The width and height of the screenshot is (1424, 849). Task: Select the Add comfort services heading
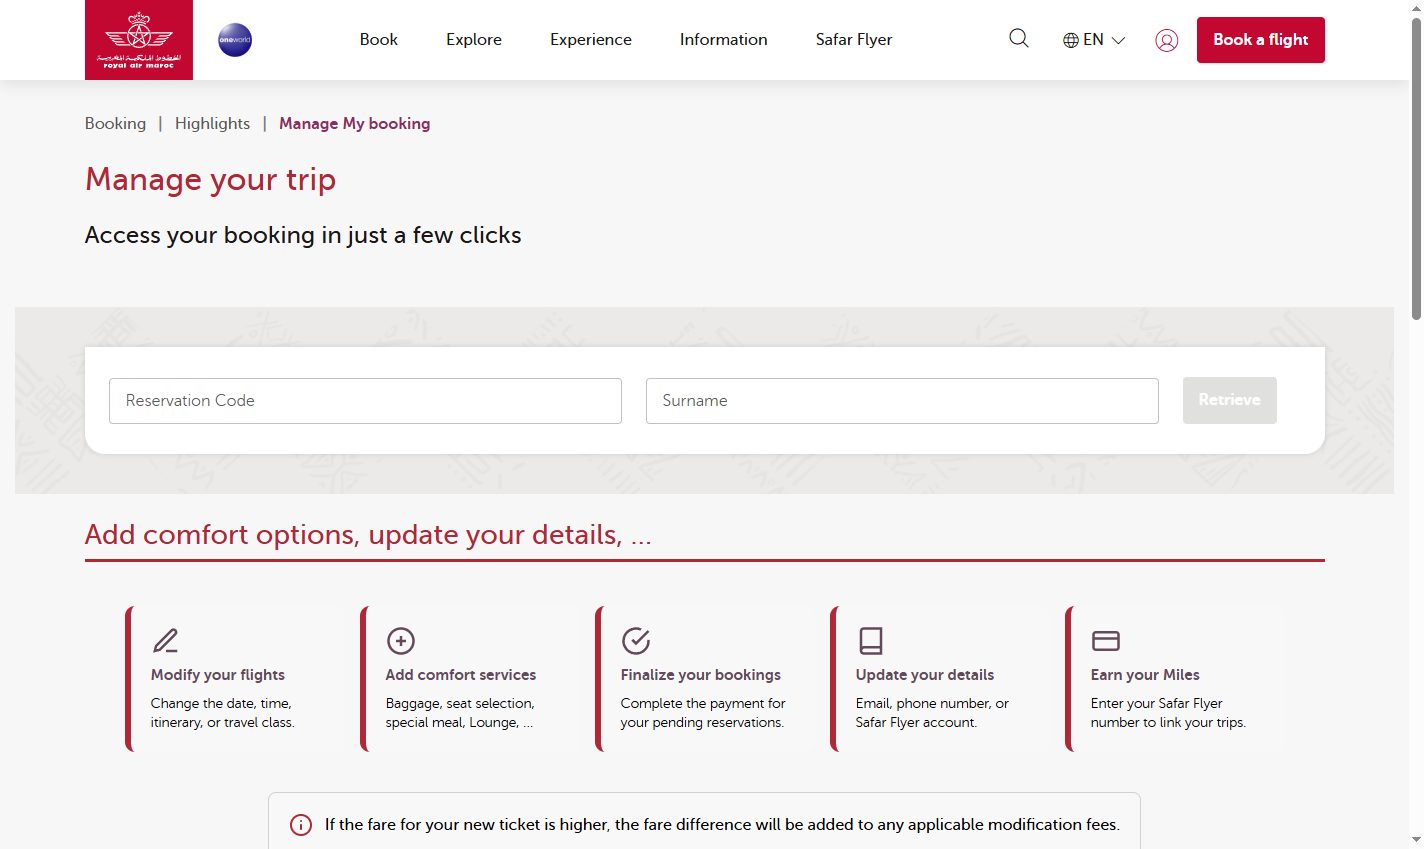(x=461, y=675)
